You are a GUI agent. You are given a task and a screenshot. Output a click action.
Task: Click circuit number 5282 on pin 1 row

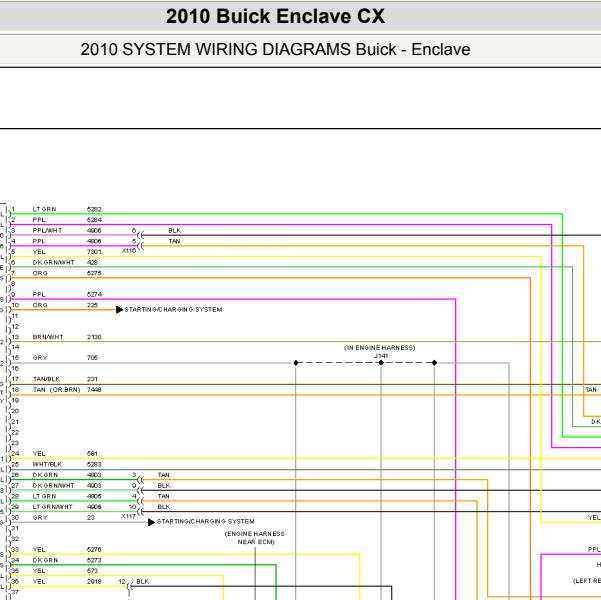pyautogui.click(x=94, y=209)
